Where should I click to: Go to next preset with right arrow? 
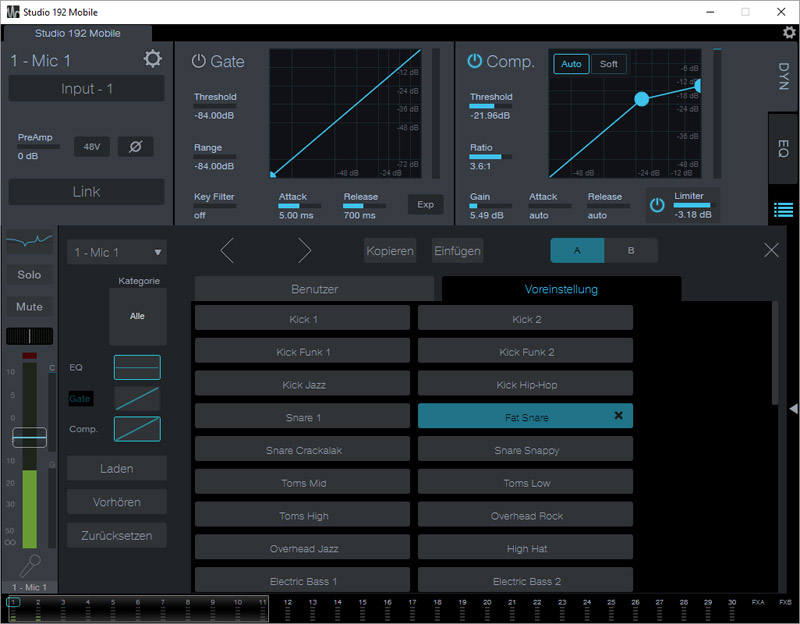pyautogui.click(x=304, y=251)
